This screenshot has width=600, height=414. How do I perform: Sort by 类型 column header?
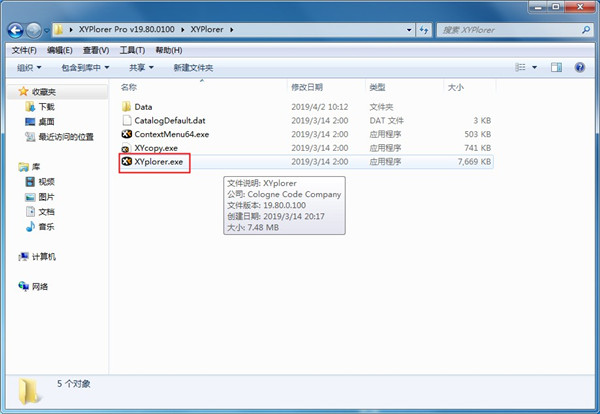(x=377, y=87)
